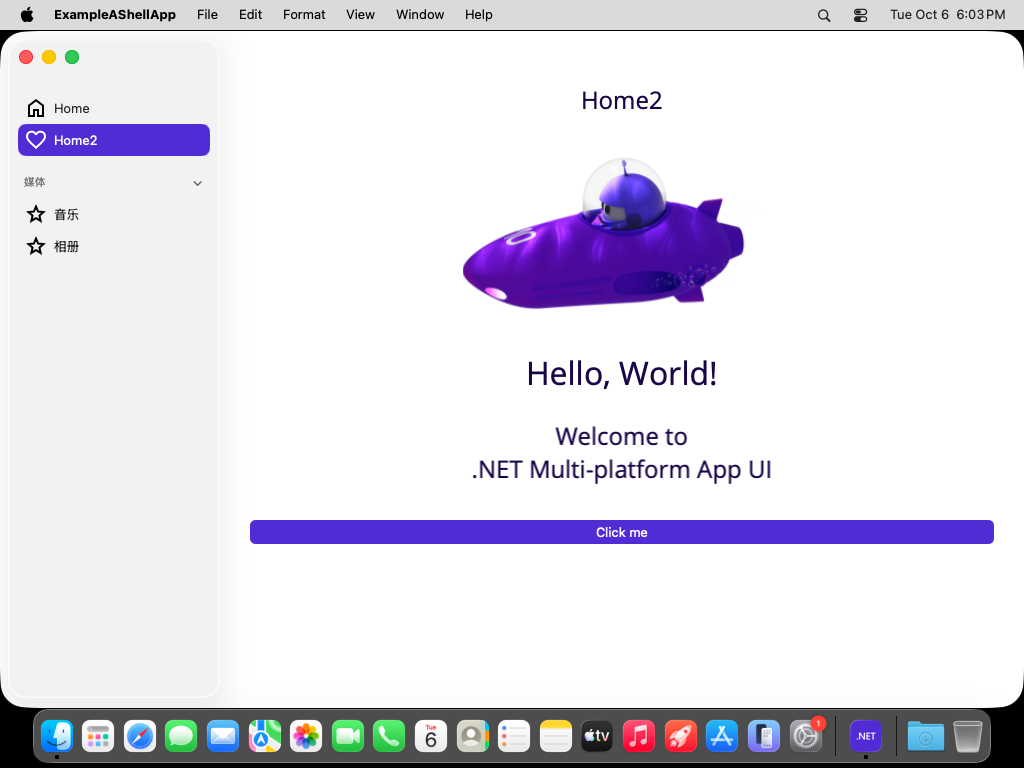Open Maps from the Dock
Image resolution: width=1024 pixels, height=768 pixels.
[x=264, y=736]
